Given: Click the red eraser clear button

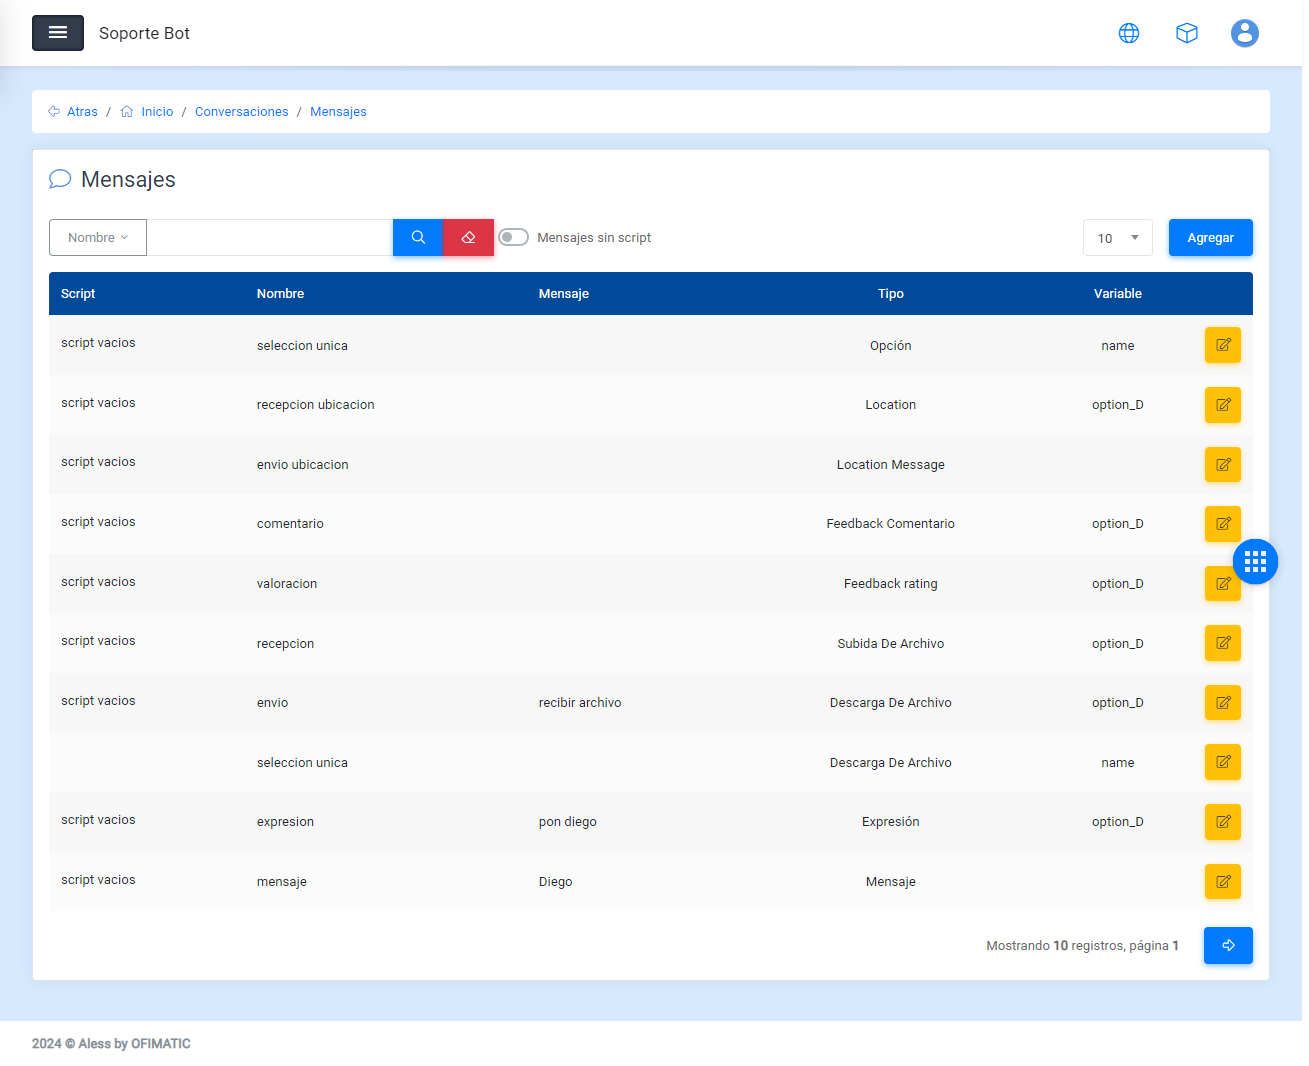Looking at the screenshot, I should pos(468,238).
